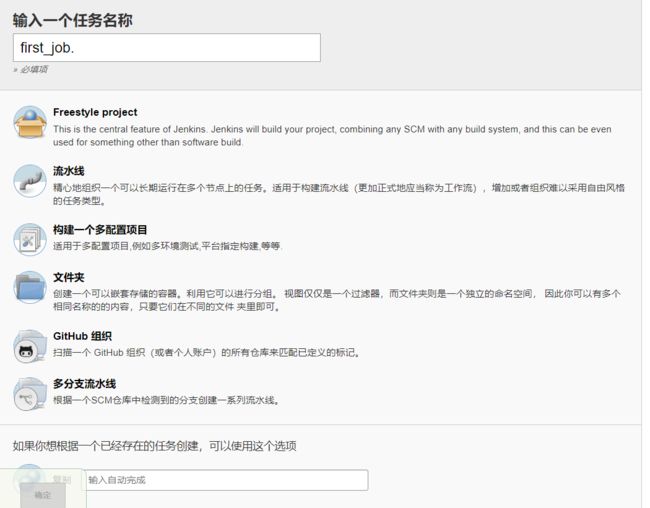Click the 如果你想根据一个已经存在的任务创建 label
The image size is (650, 508).
[x=154, y=446]
